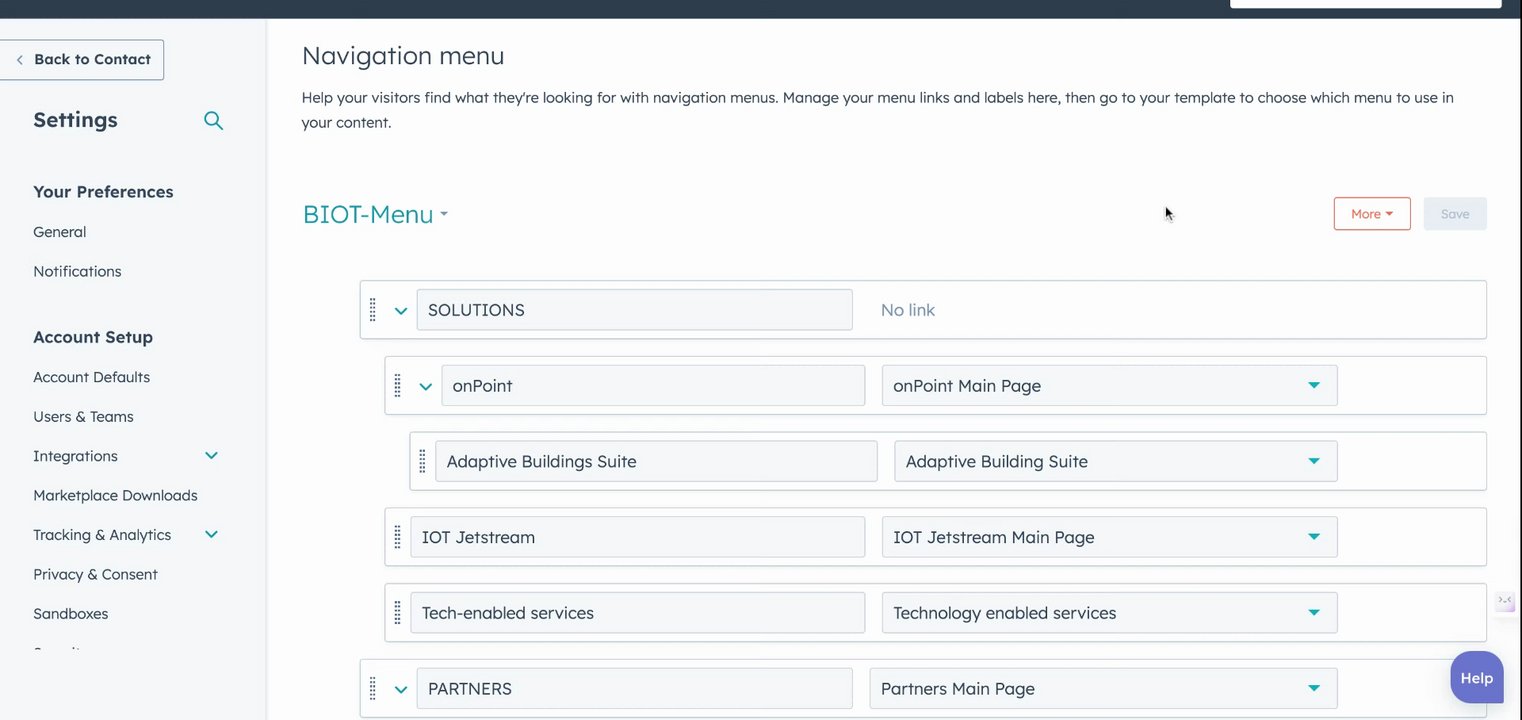Click the No link text beside SOLUTIONS

(908, 310)
